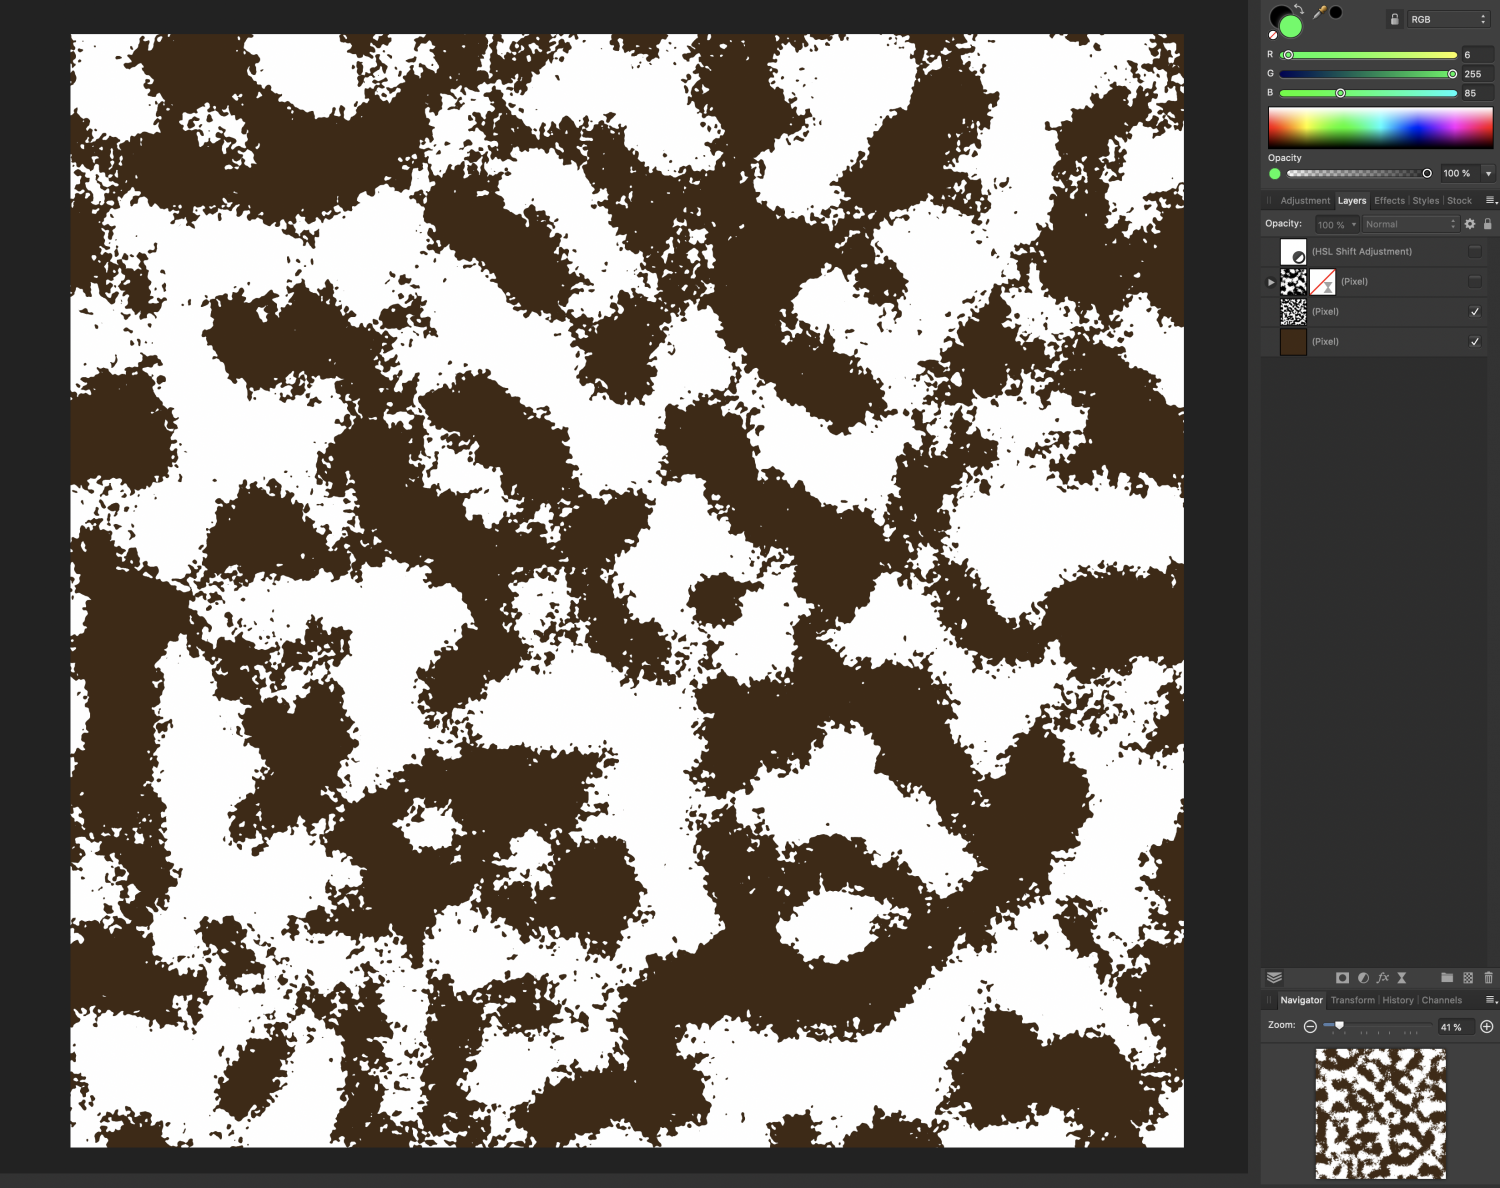Image resolution: width=1500 pixels, height=1188 pixels.
Task: Click the fx layer effects icon
Action: click(x=1383, y=978)
